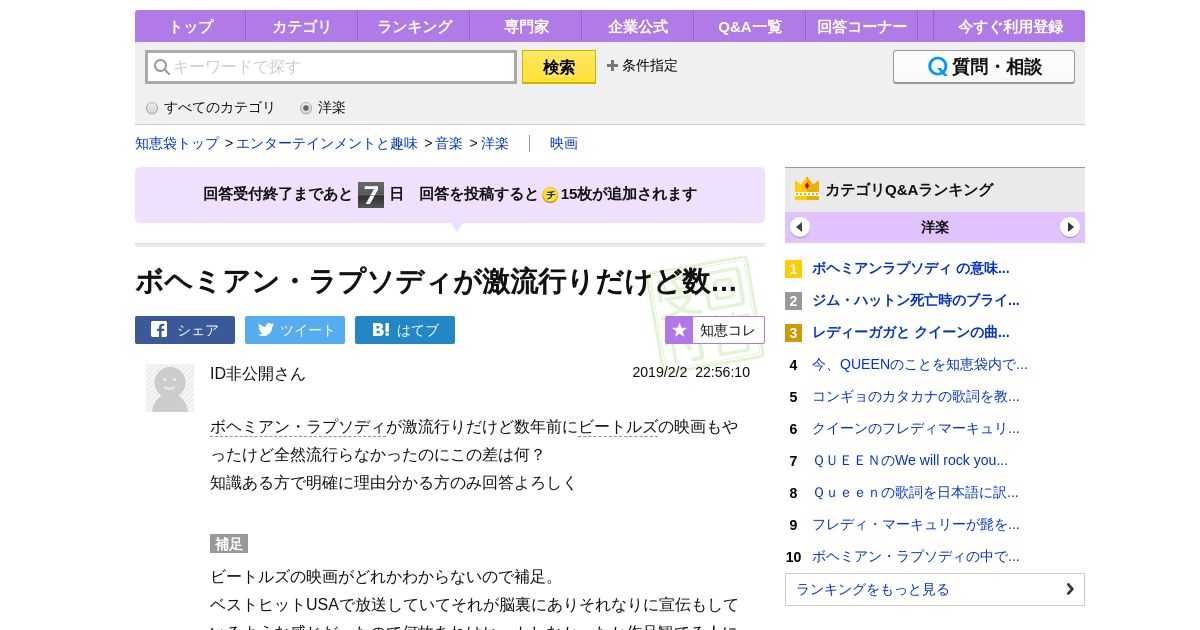
Task: Open 音楽 breadcrumb link
Action: (x=449, y=143)
